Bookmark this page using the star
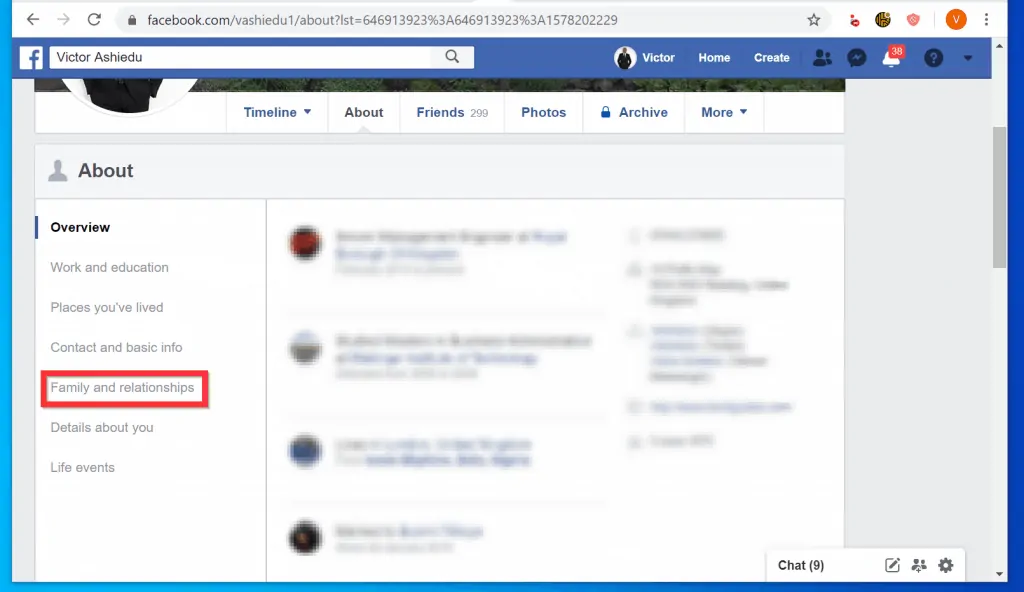 tap(814, 19)
